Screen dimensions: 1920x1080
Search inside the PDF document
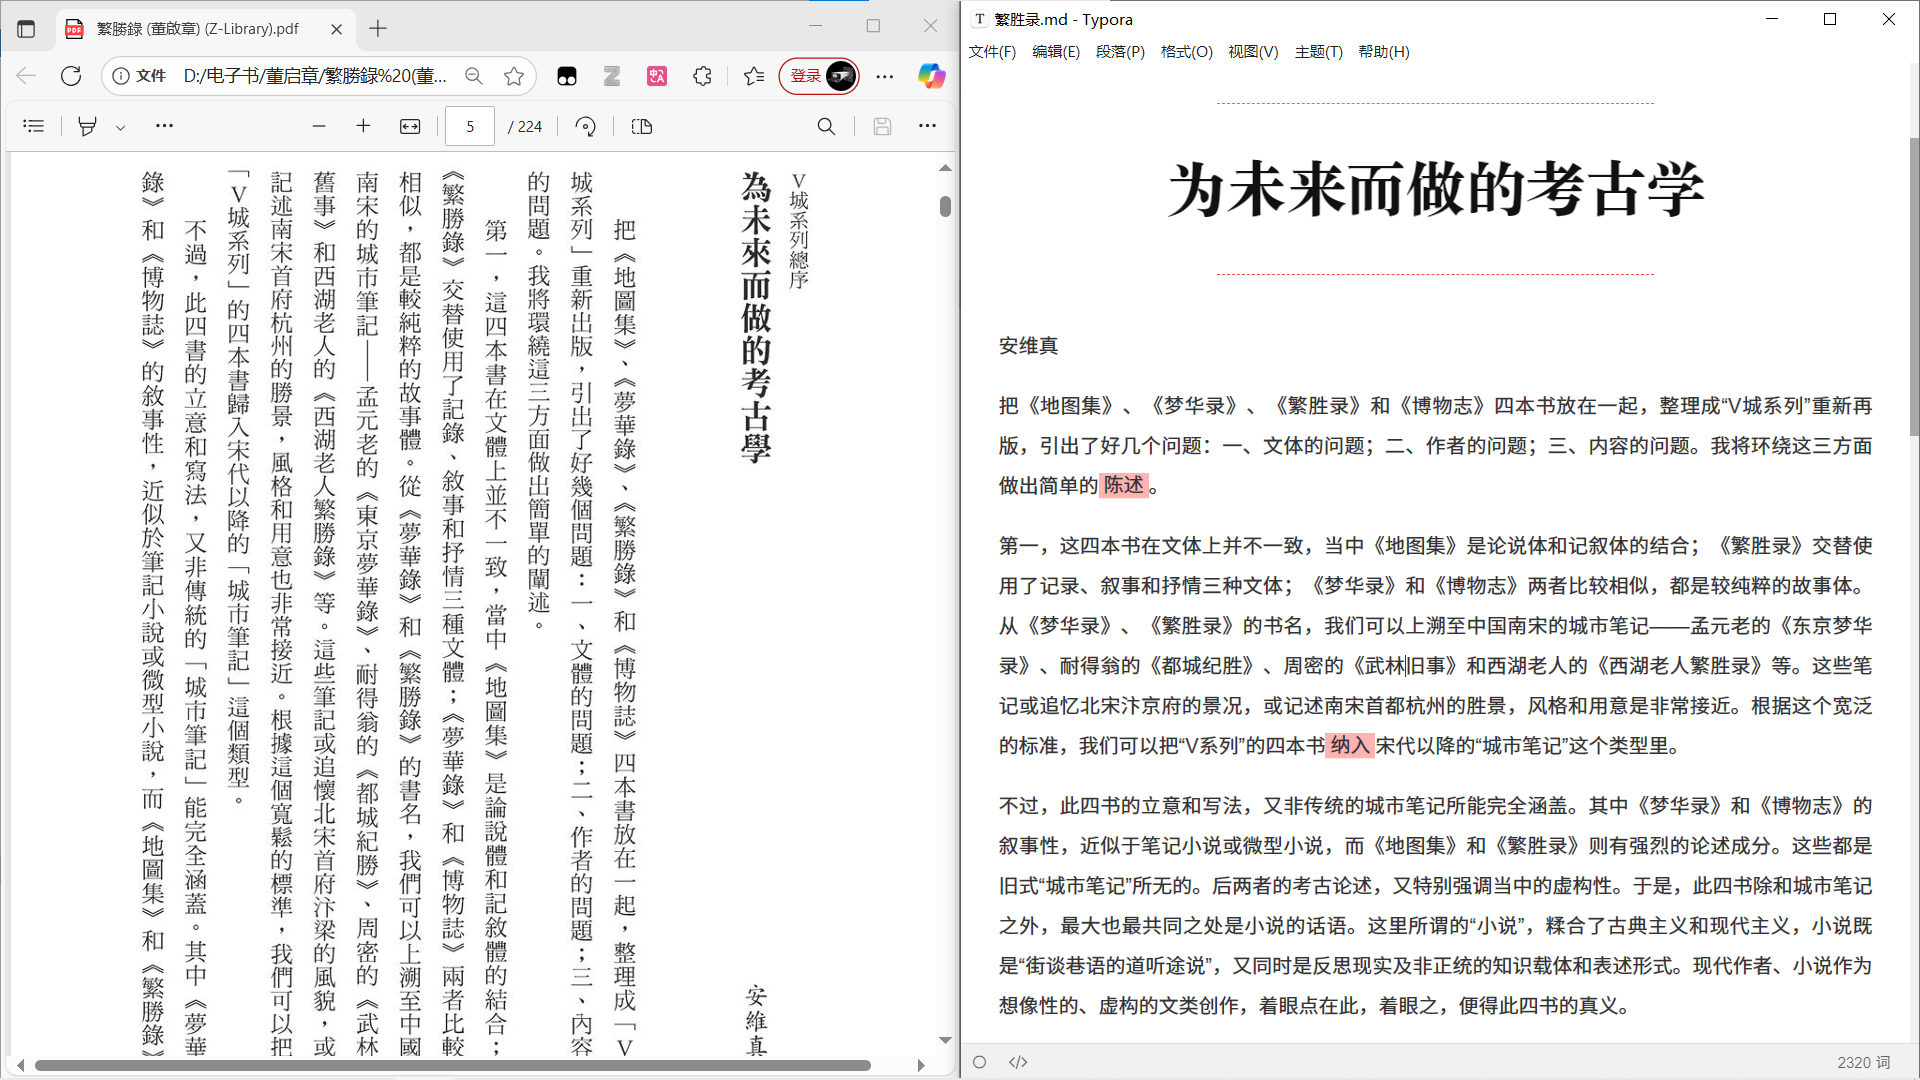tap(826, 126)
